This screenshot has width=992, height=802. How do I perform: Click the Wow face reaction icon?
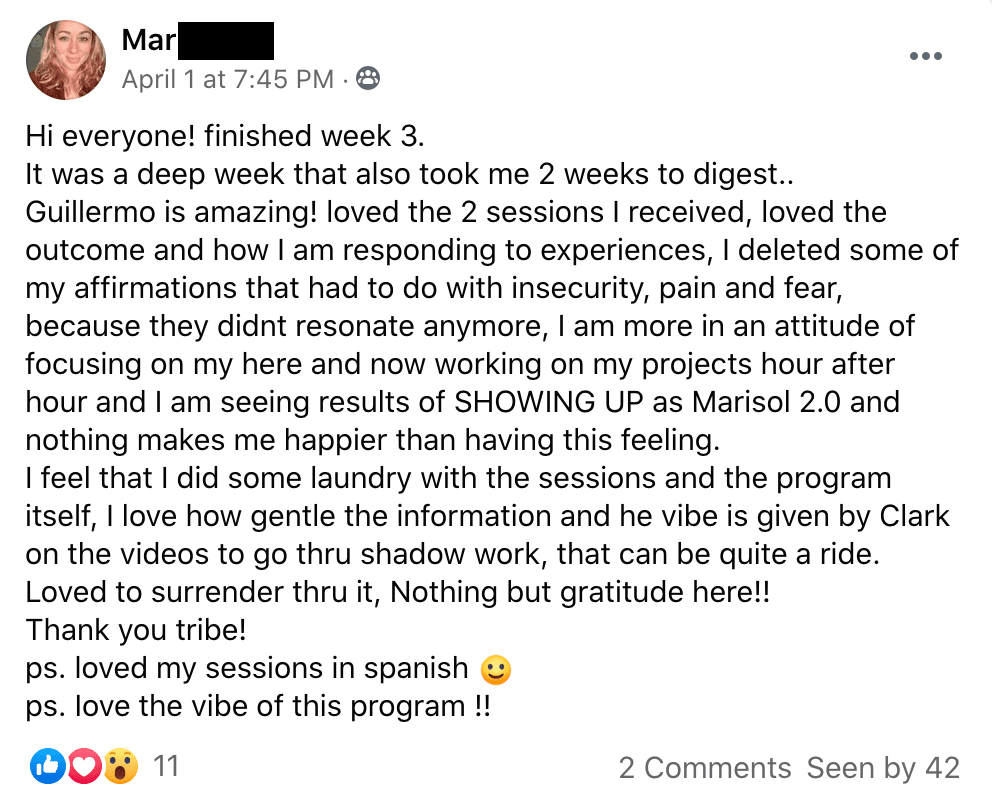[121, 767]
